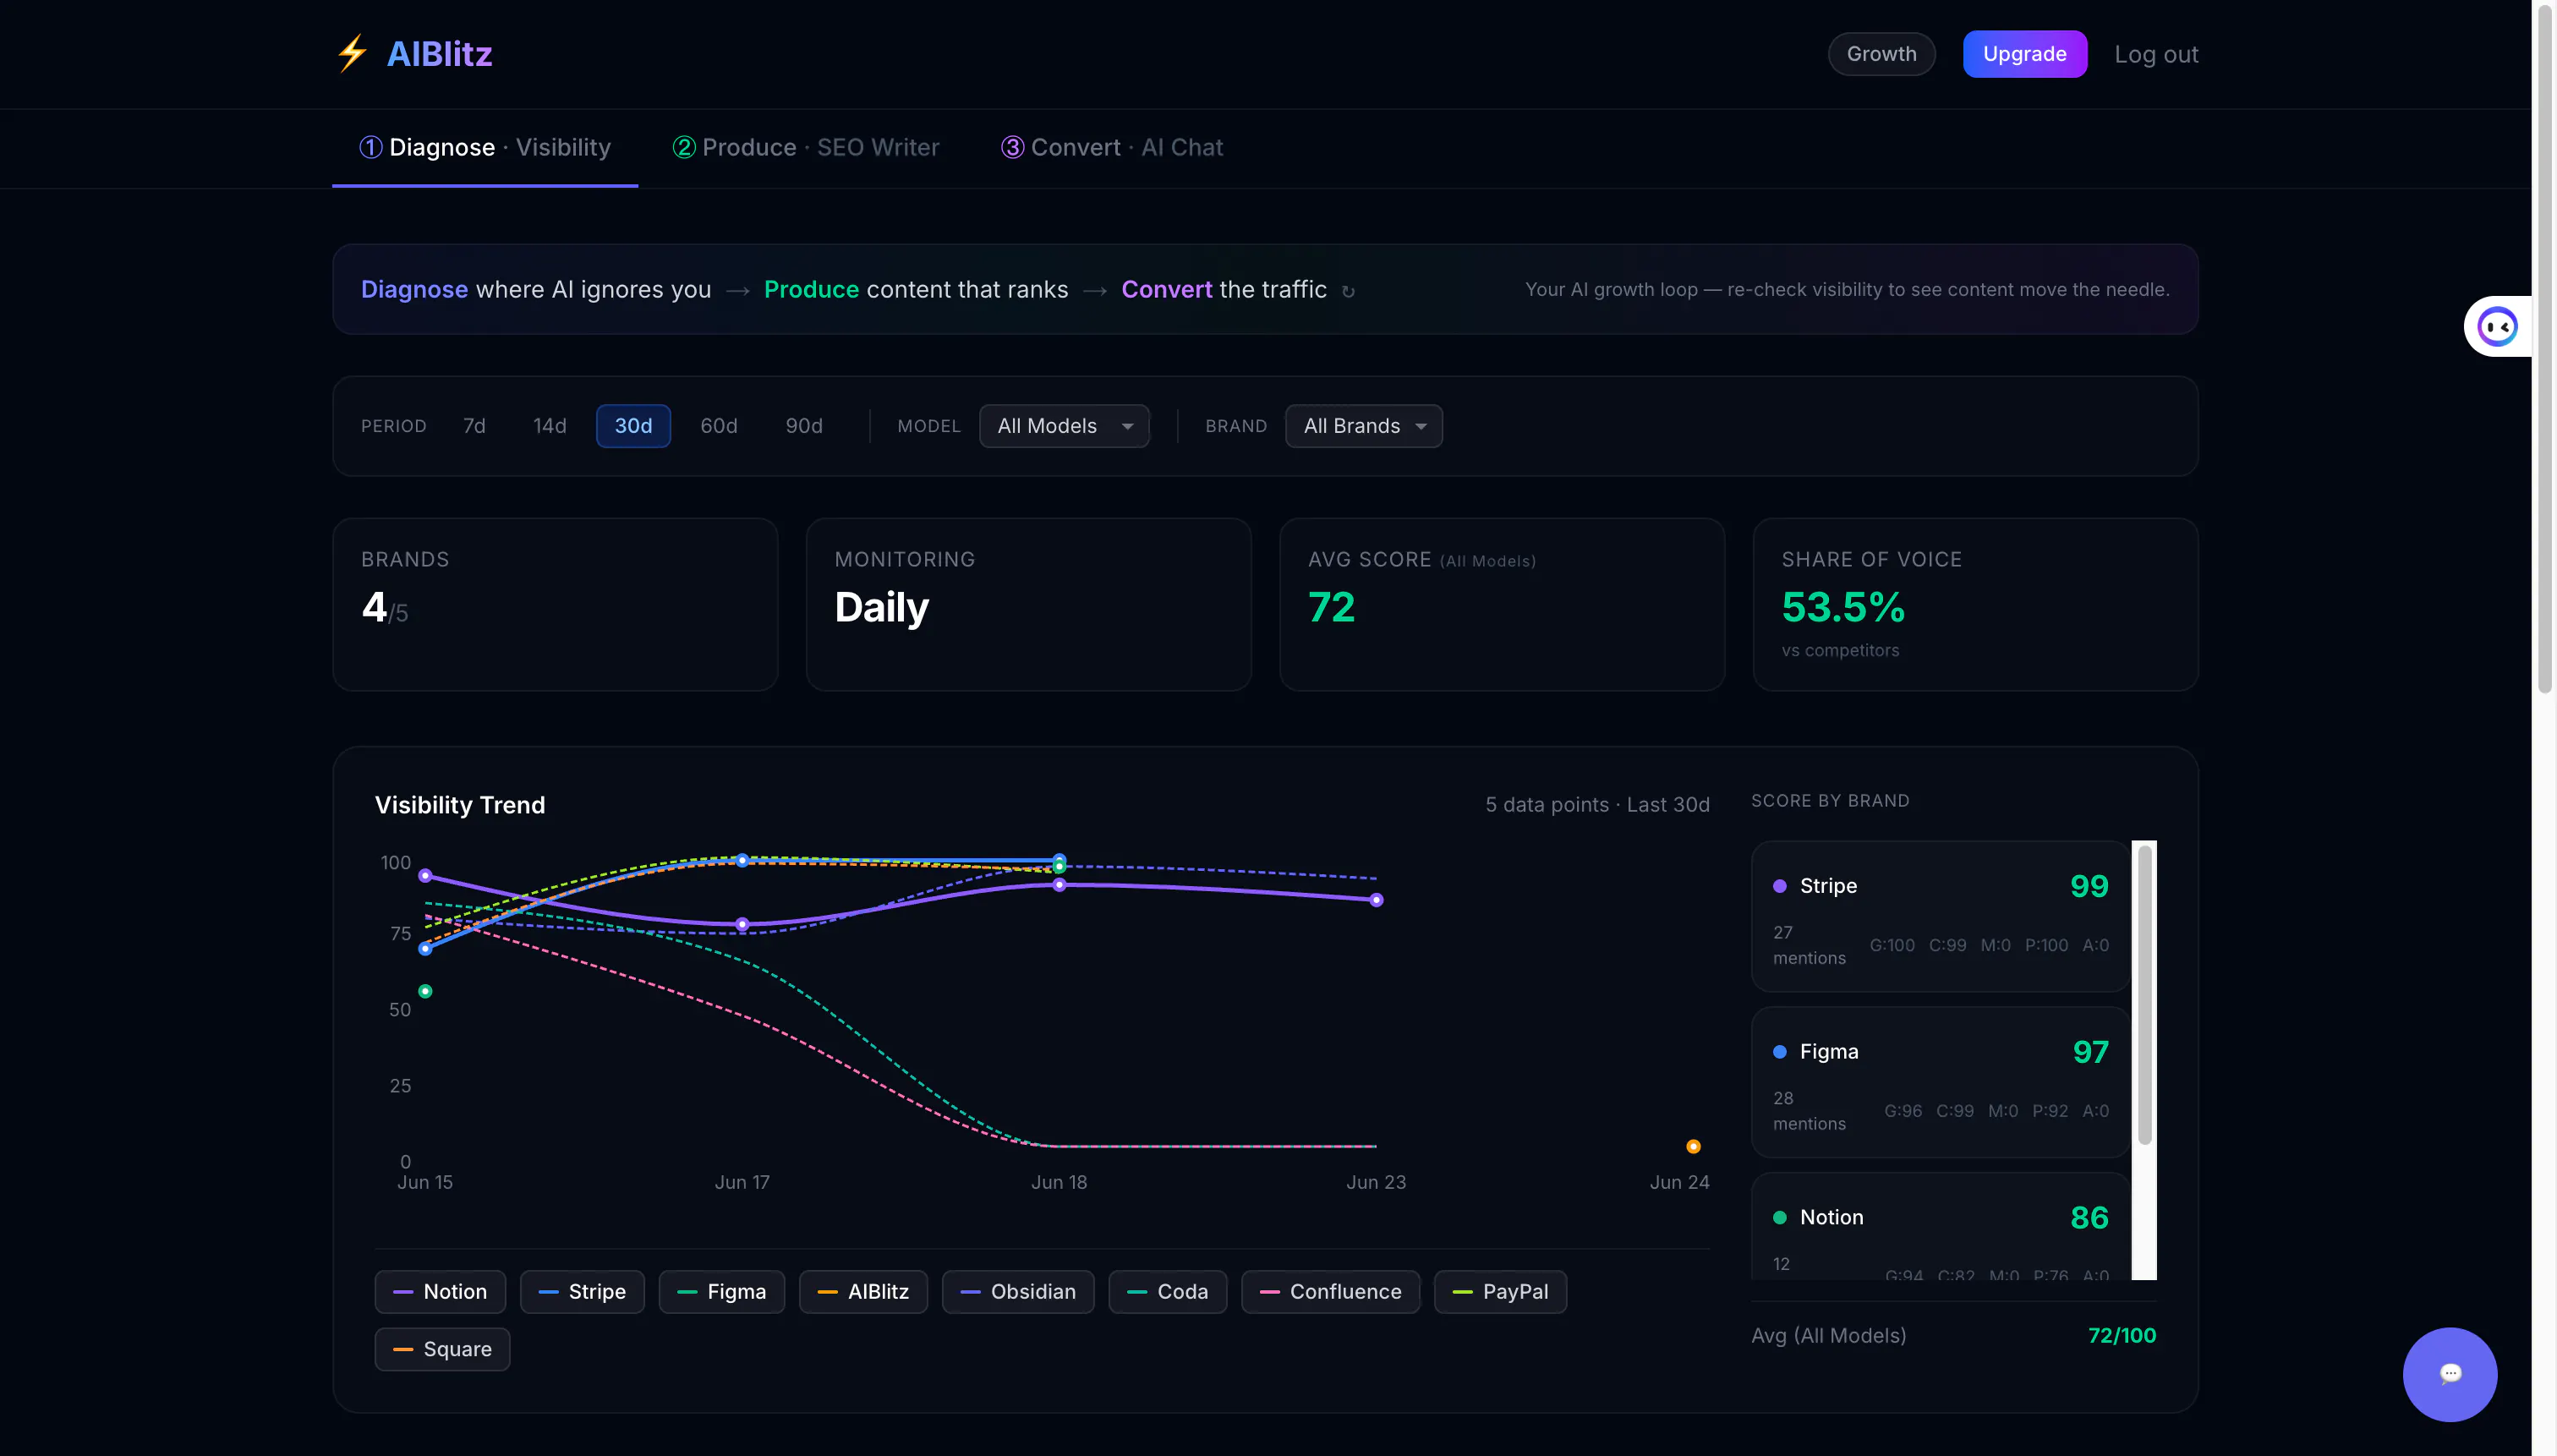The height and width of the screenshot is (1456, 2557).
Task: Toggle the Notion series in the legend
Action: tap(440, 1291)
